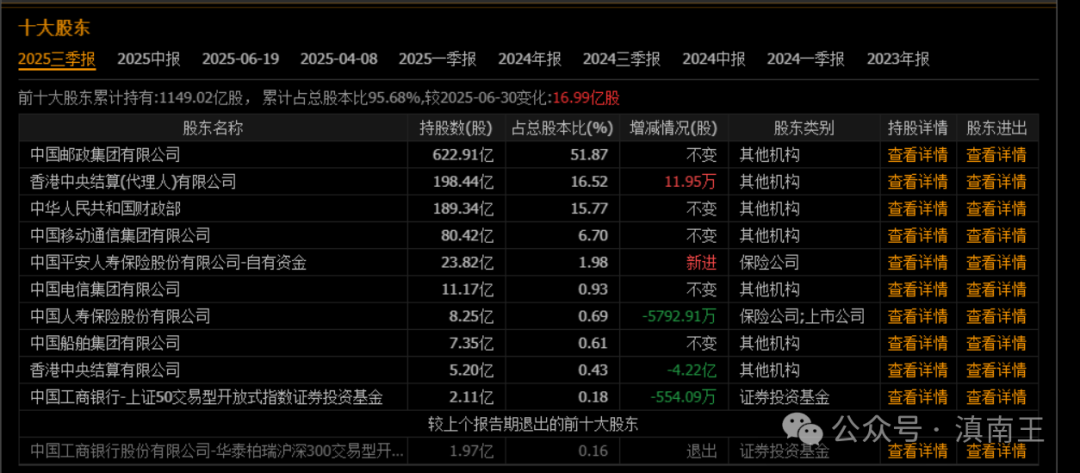Click the 新进 change status
Image resolution: width=1080 pixels, height=473 pixels.
701,262
